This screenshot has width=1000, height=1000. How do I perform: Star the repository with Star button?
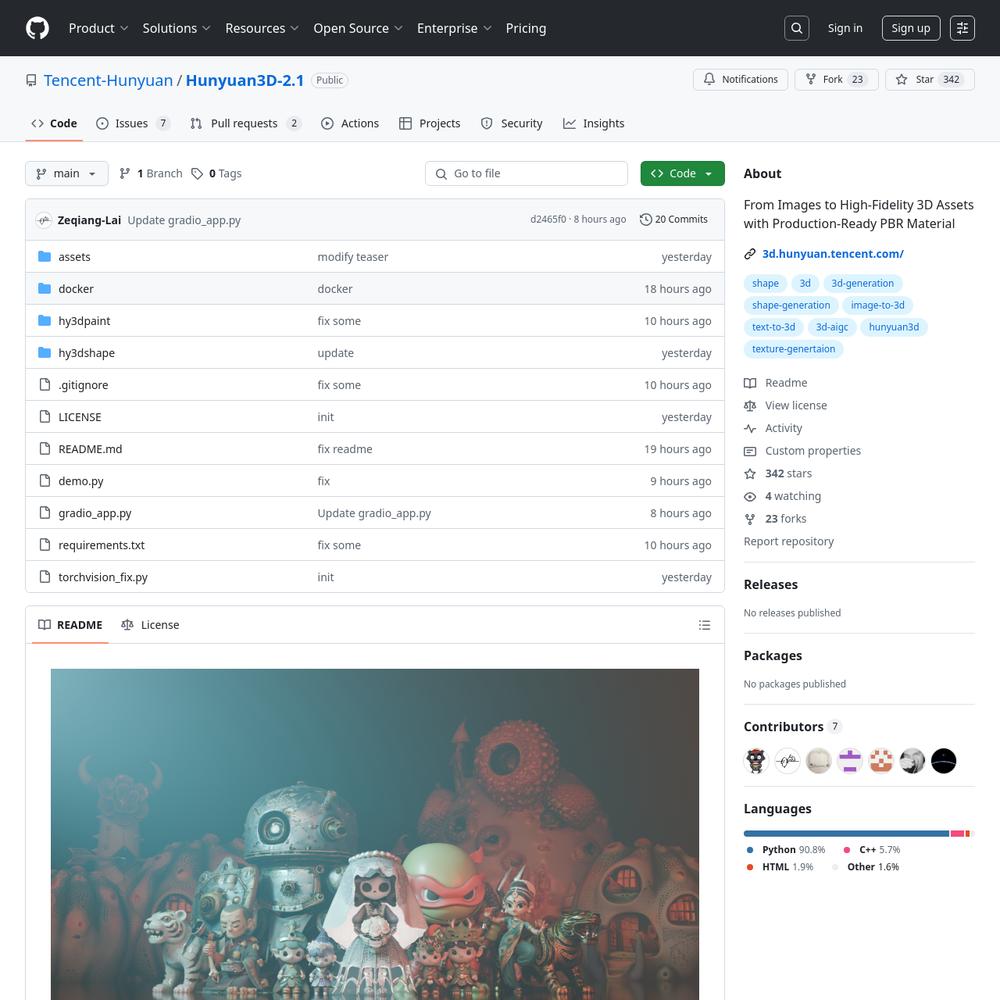[929, 80]
